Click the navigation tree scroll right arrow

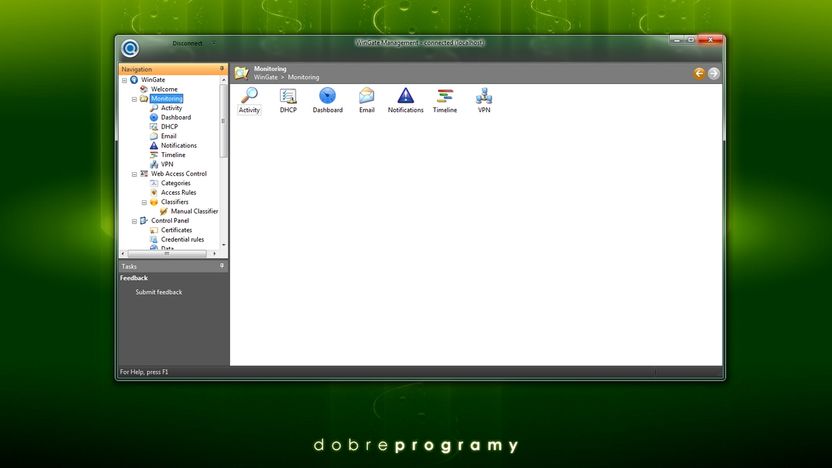click(214, 254)
